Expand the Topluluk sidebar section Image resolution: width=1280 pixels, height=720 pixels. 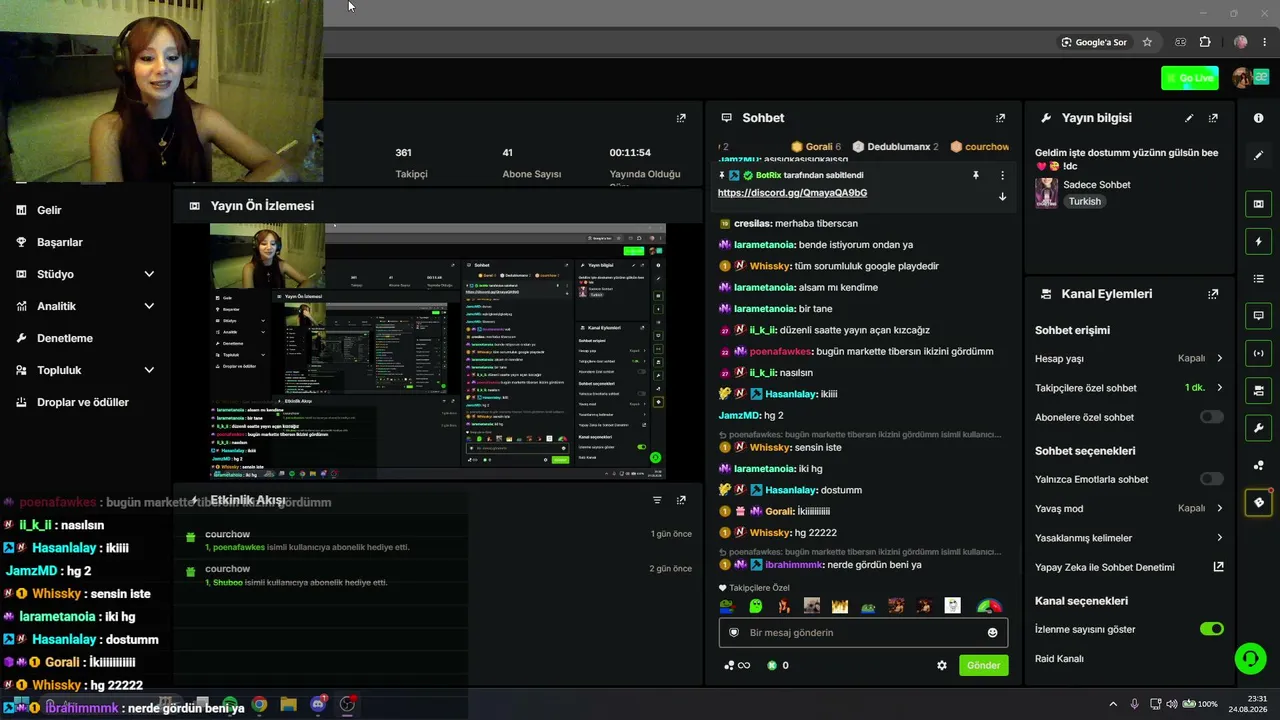pyautogui.click(x=85, y=370)
